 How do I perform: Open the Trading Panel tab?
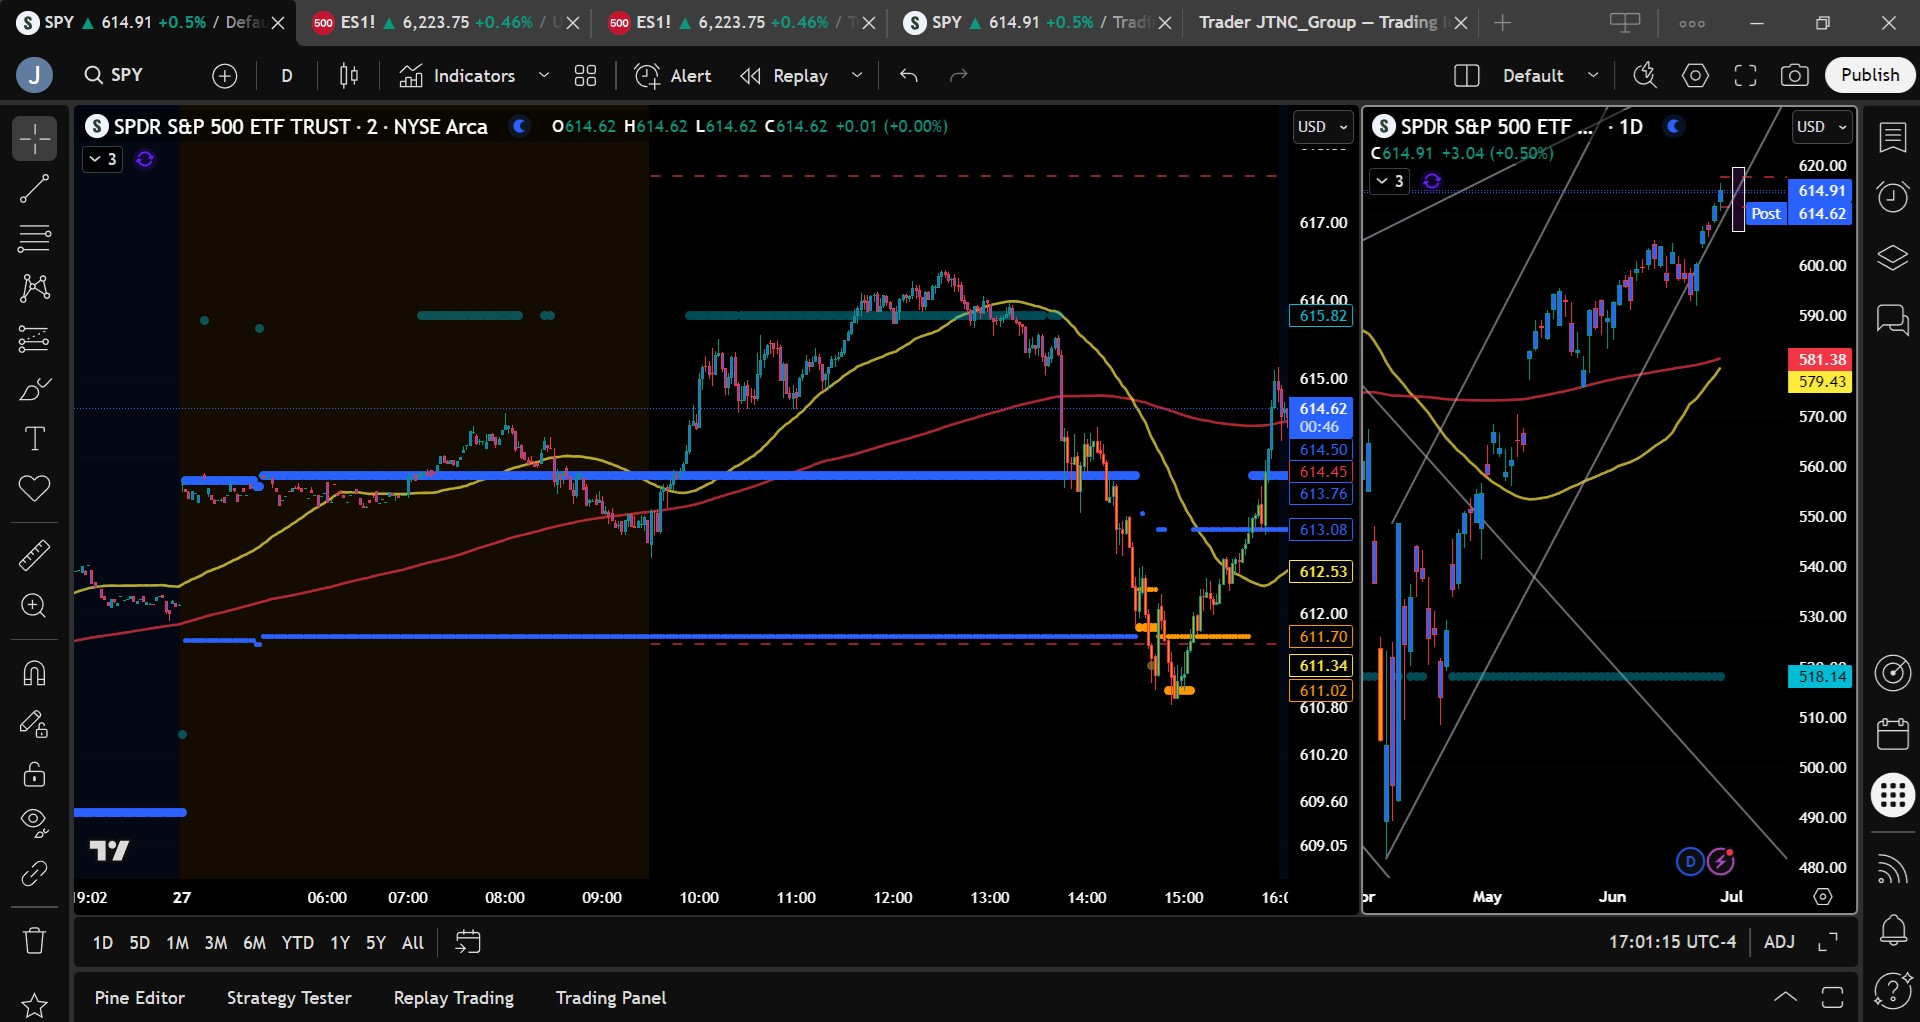click(x=611, y=998)
